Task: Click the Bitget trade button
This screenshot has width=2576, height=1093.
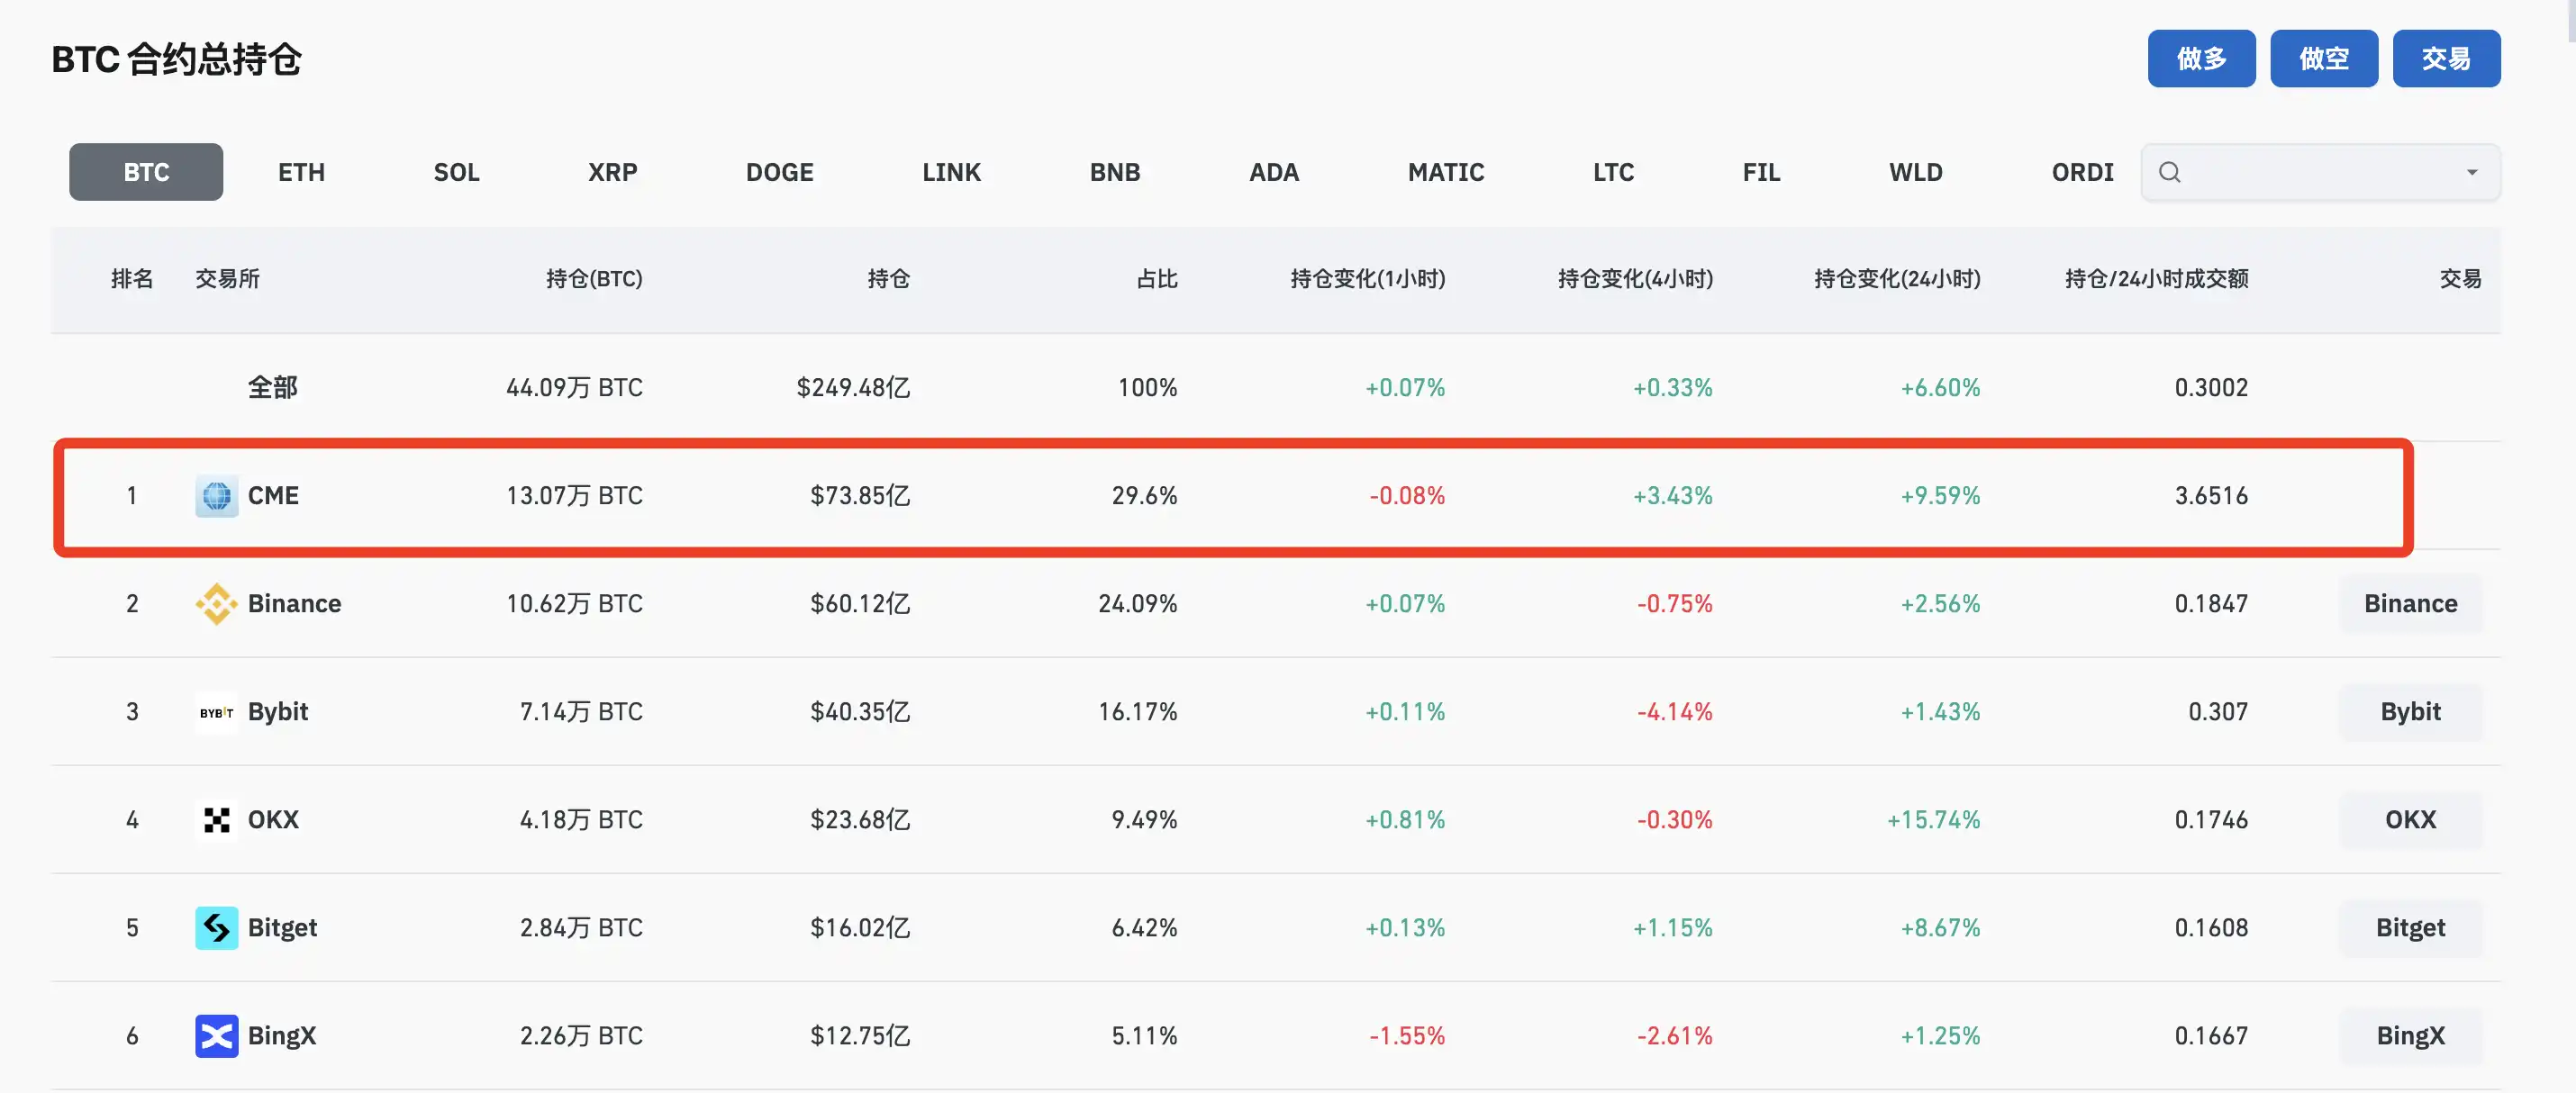Action: point(2410,928)
